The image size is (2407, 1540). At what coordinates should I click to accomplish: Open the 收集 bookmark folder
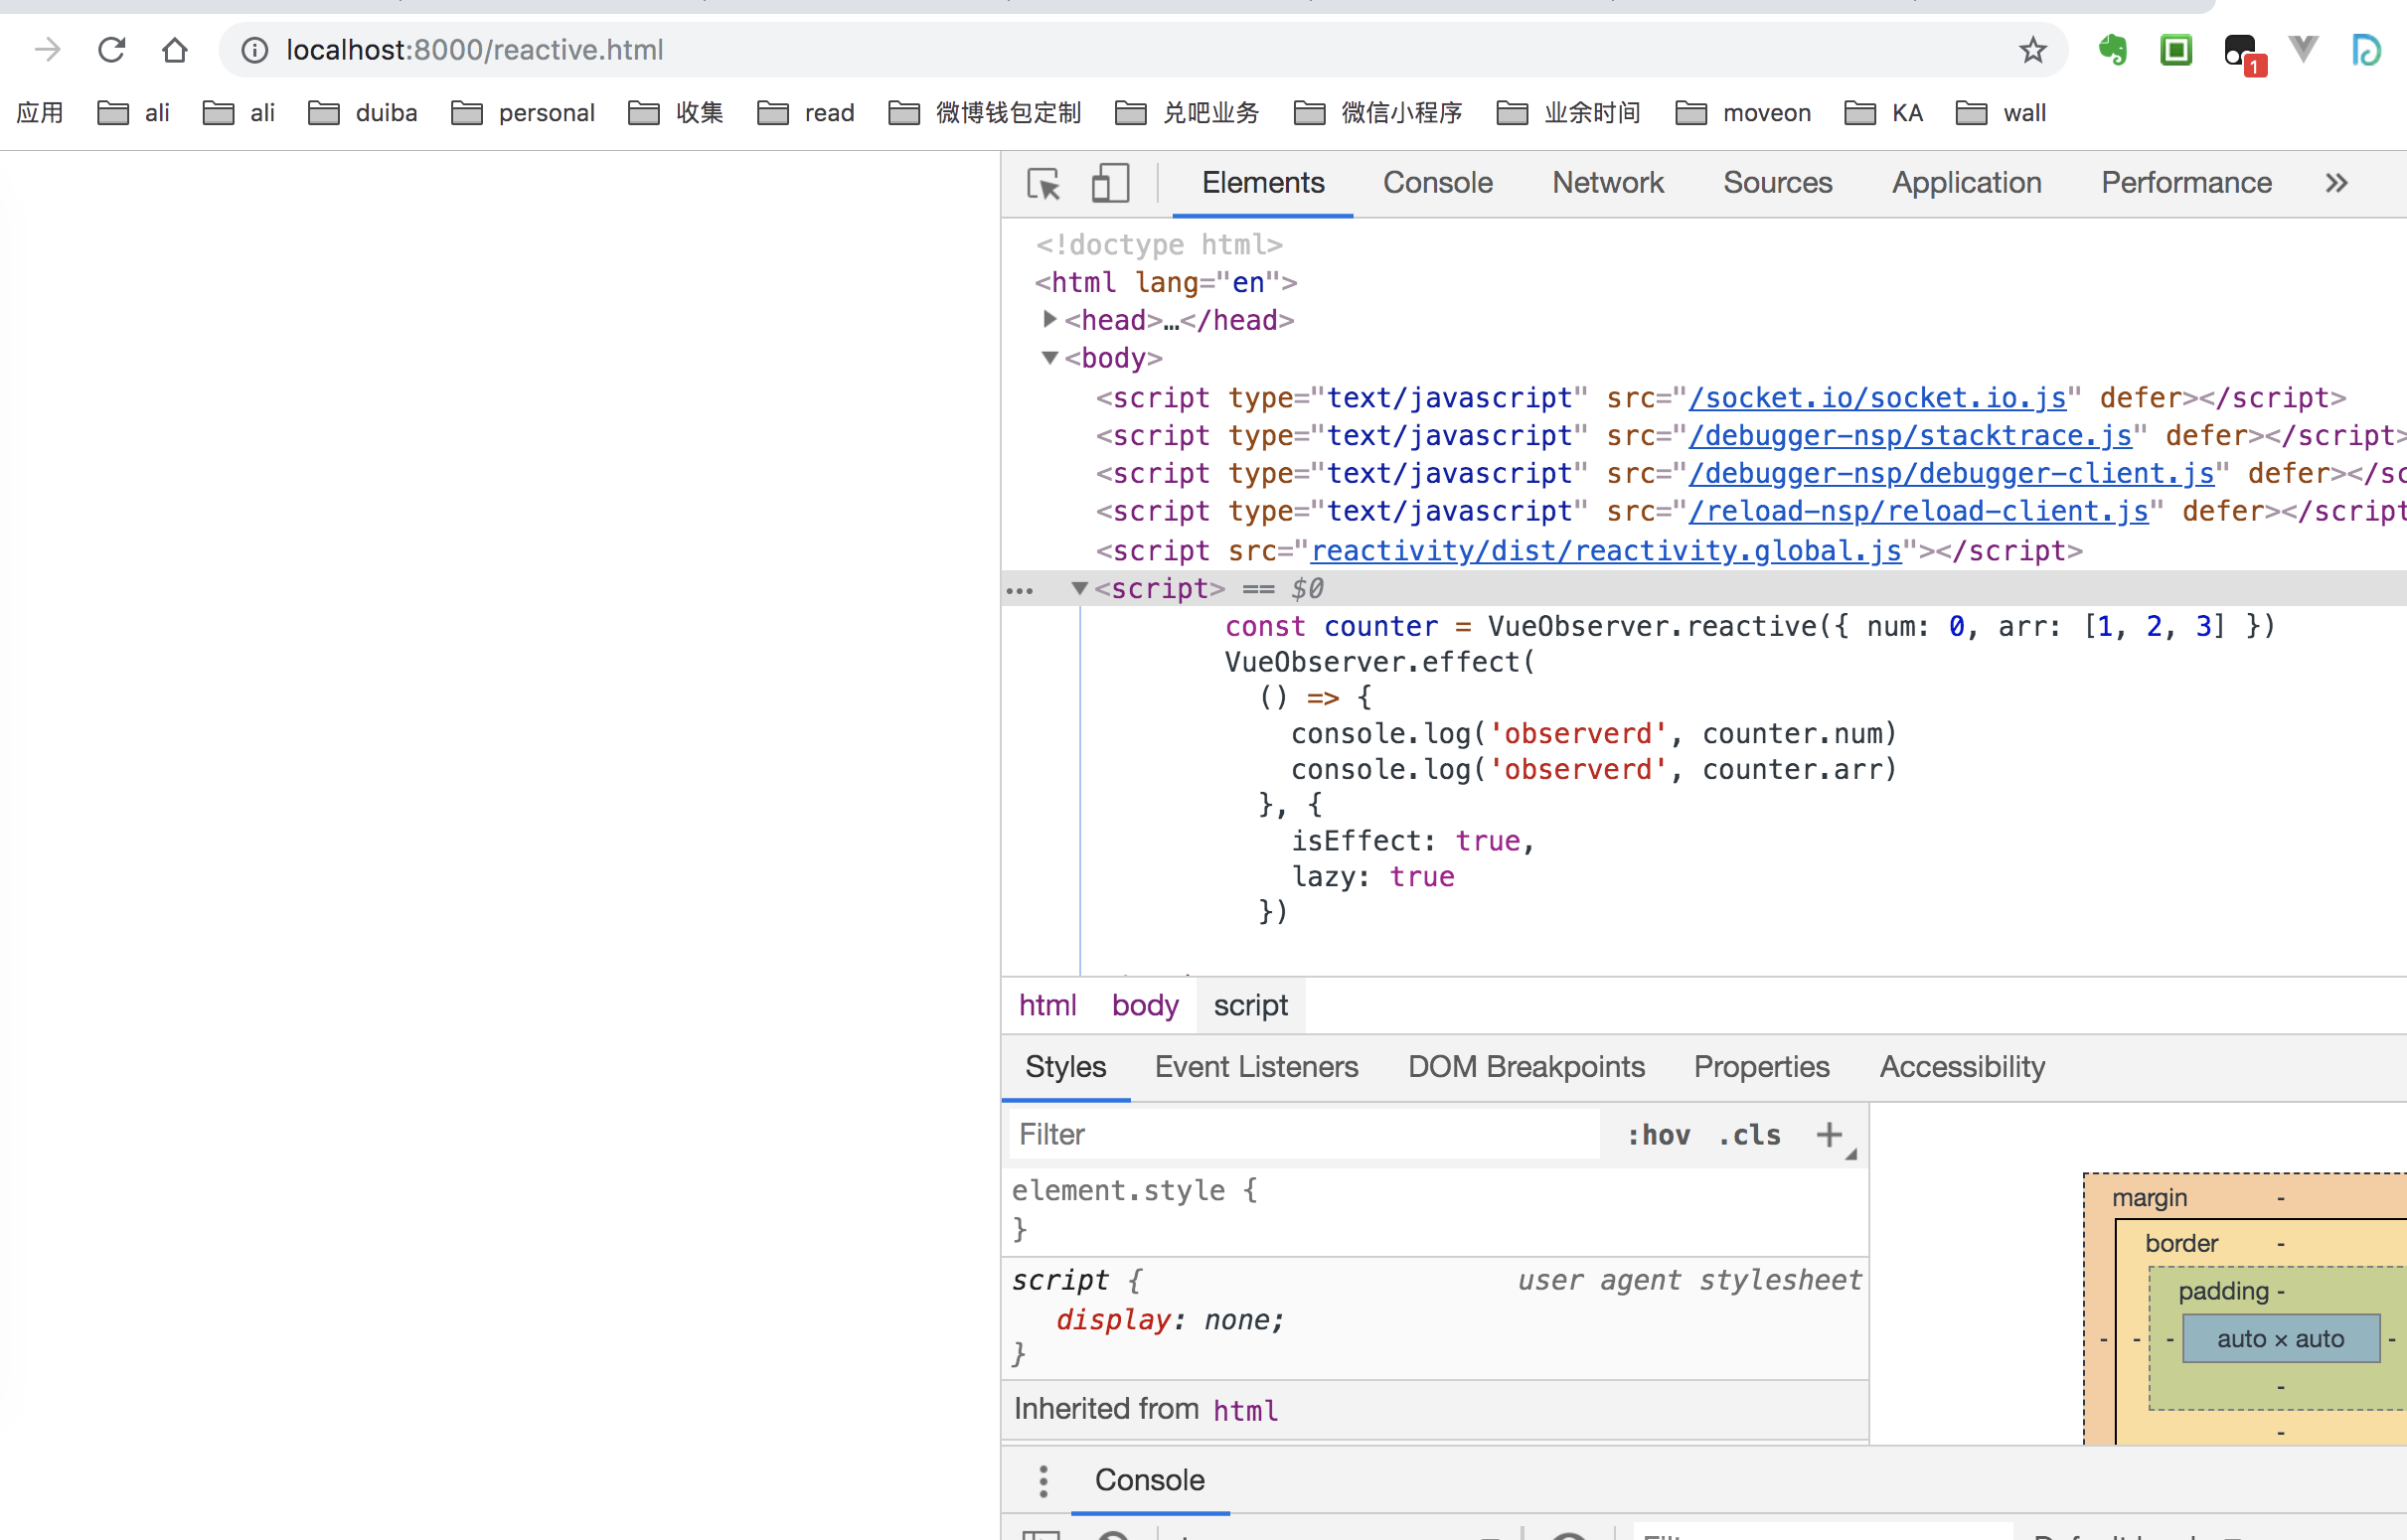pos(675,113)
